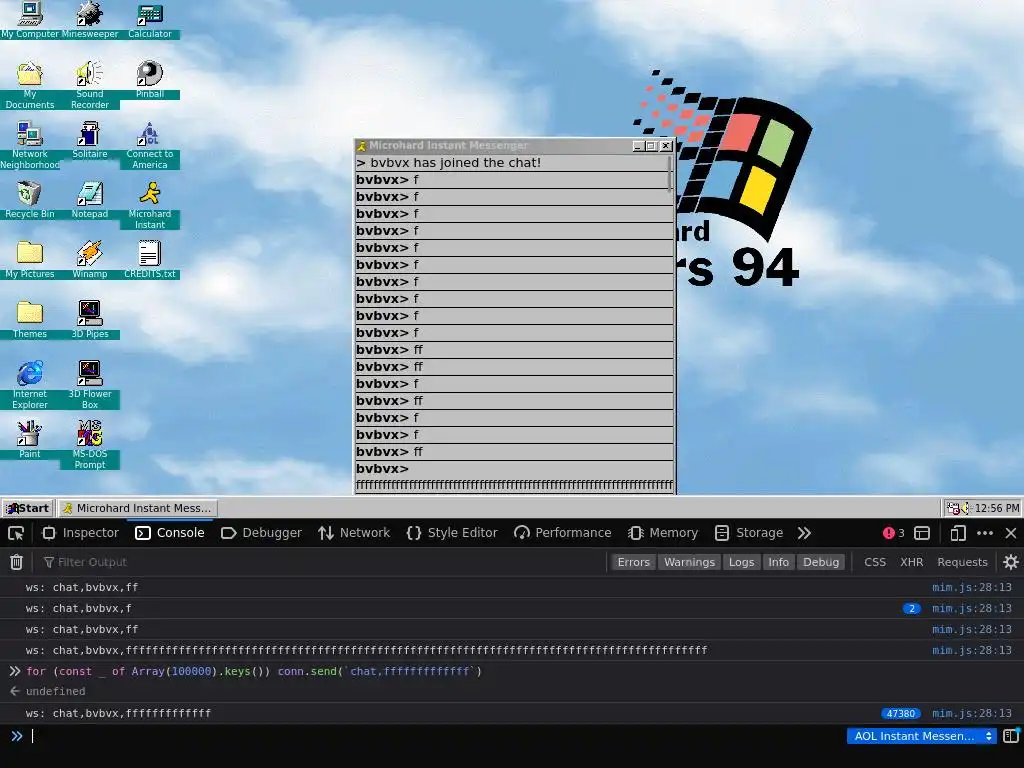Open the Network Neighborhood icon
The height and width of the screenshot is (768, 1024).
pyautogui.click(x=30, y=145)
